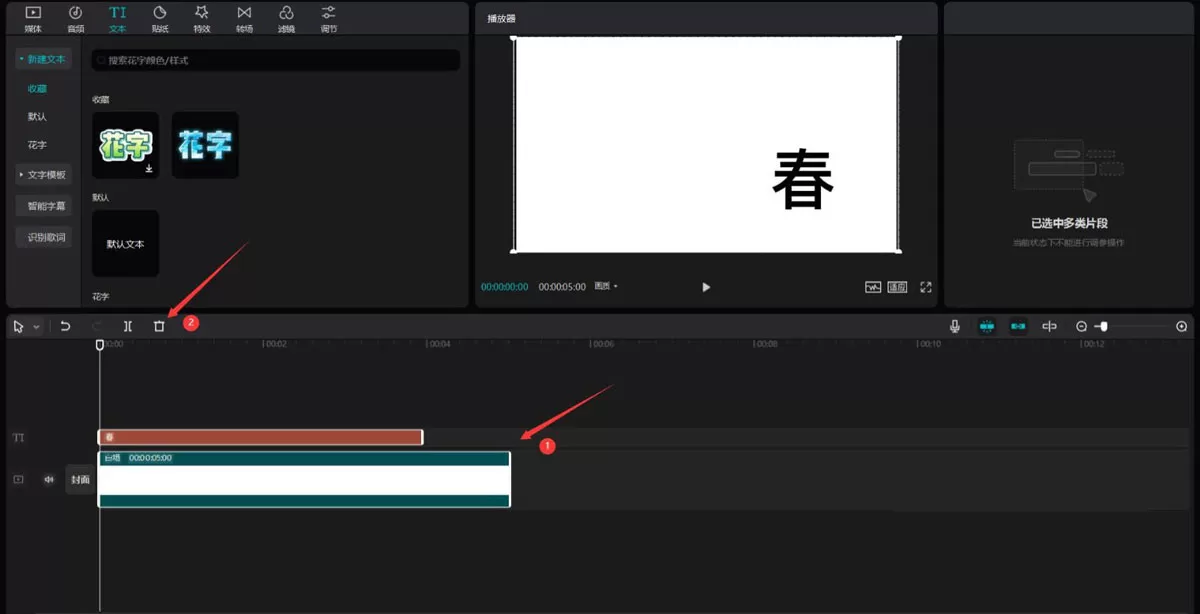Click the 00:00:05:00 duration timecode
1200x614 pixels.
(561, 287)
